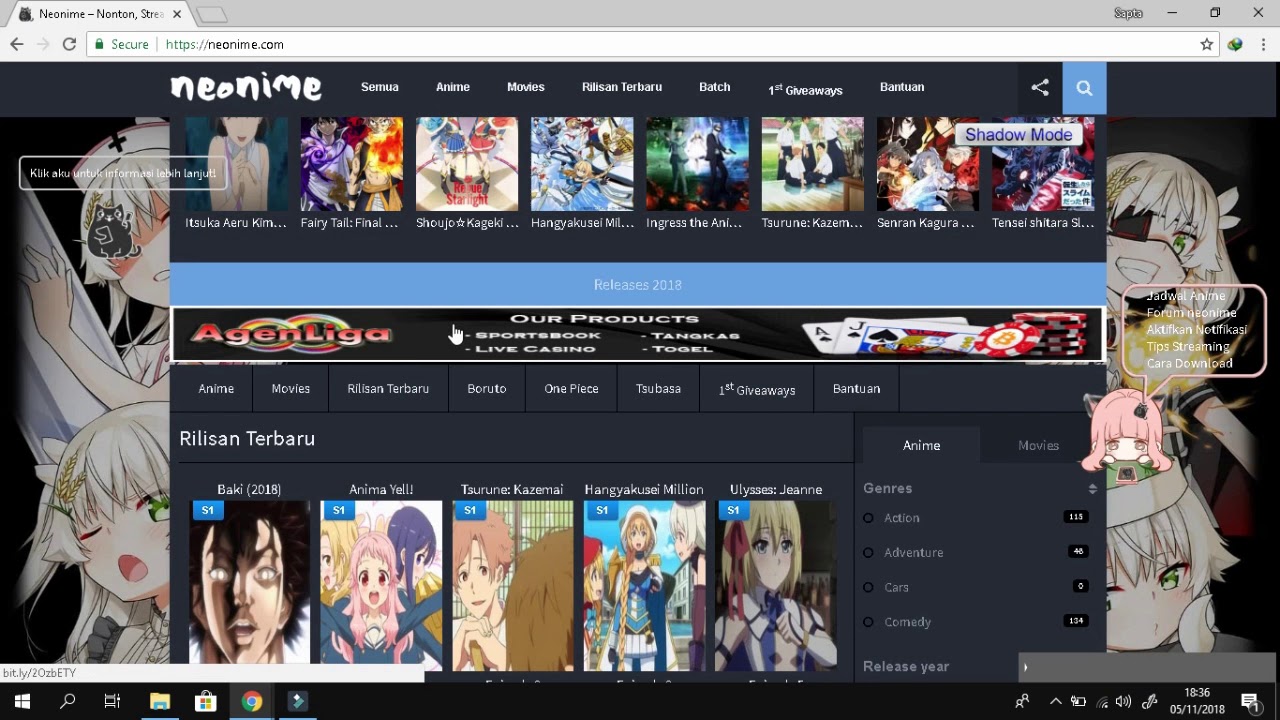The image size is (1280, 720).
Task: Click 'Klik aku untuk informasi' tooltip
Action: (123, 173)
